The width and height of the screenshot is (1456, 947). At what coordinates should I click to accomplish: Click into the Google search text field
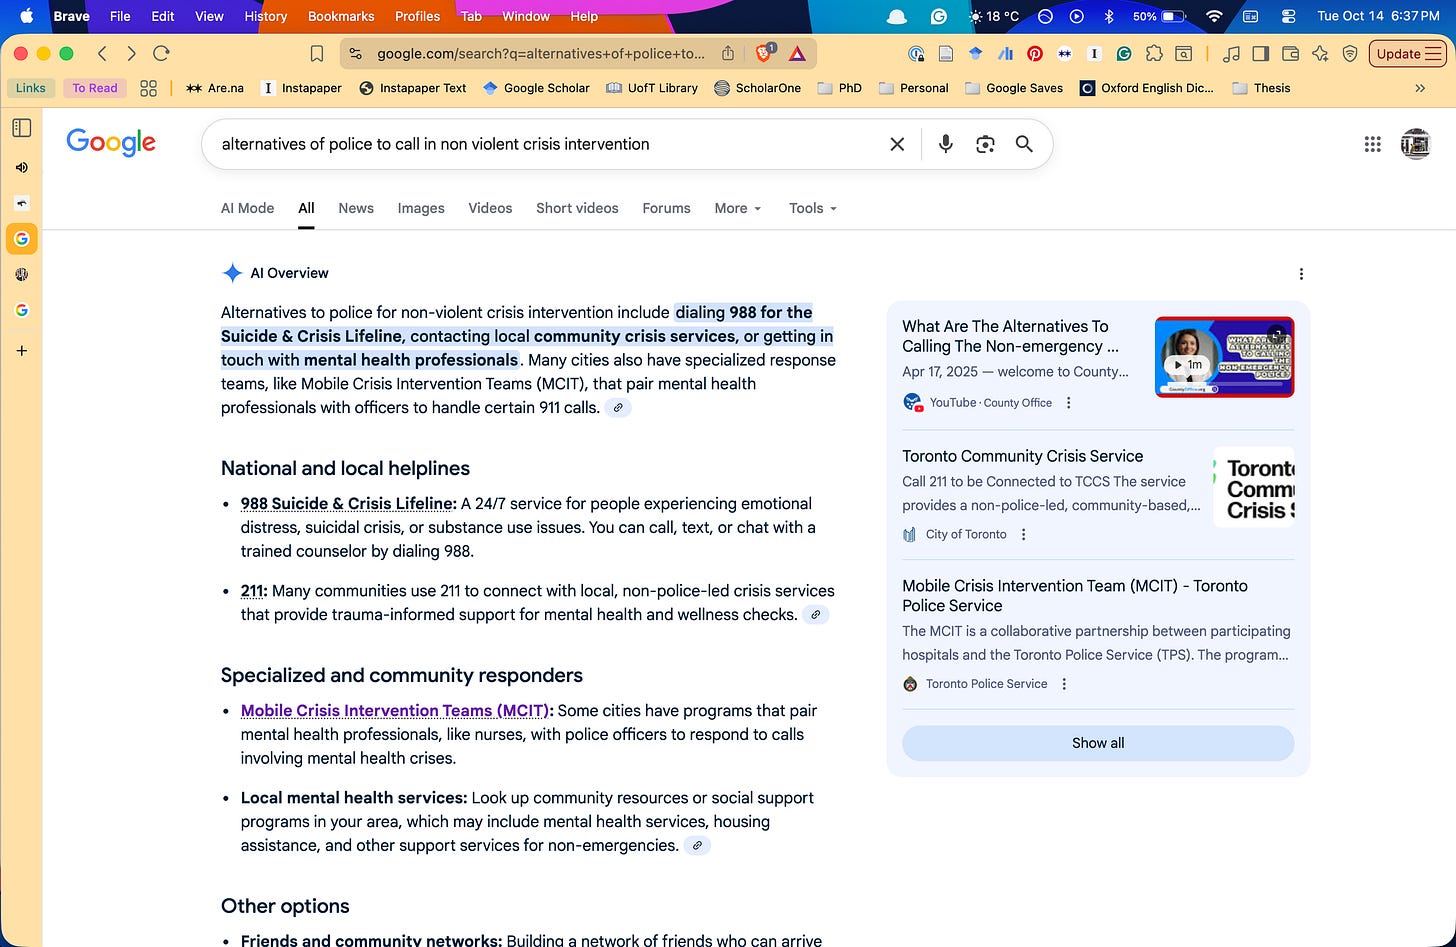pyautogui.click(x=548, y=144)
